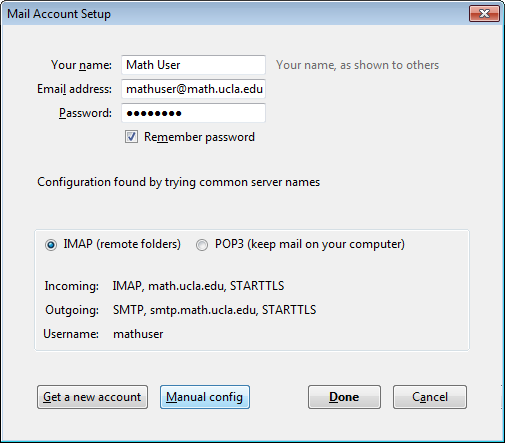Click the 'Your name, as shown to others' hint
Image resolution: width=505 pixels, height=443 pixels.
tap(357, 65)
